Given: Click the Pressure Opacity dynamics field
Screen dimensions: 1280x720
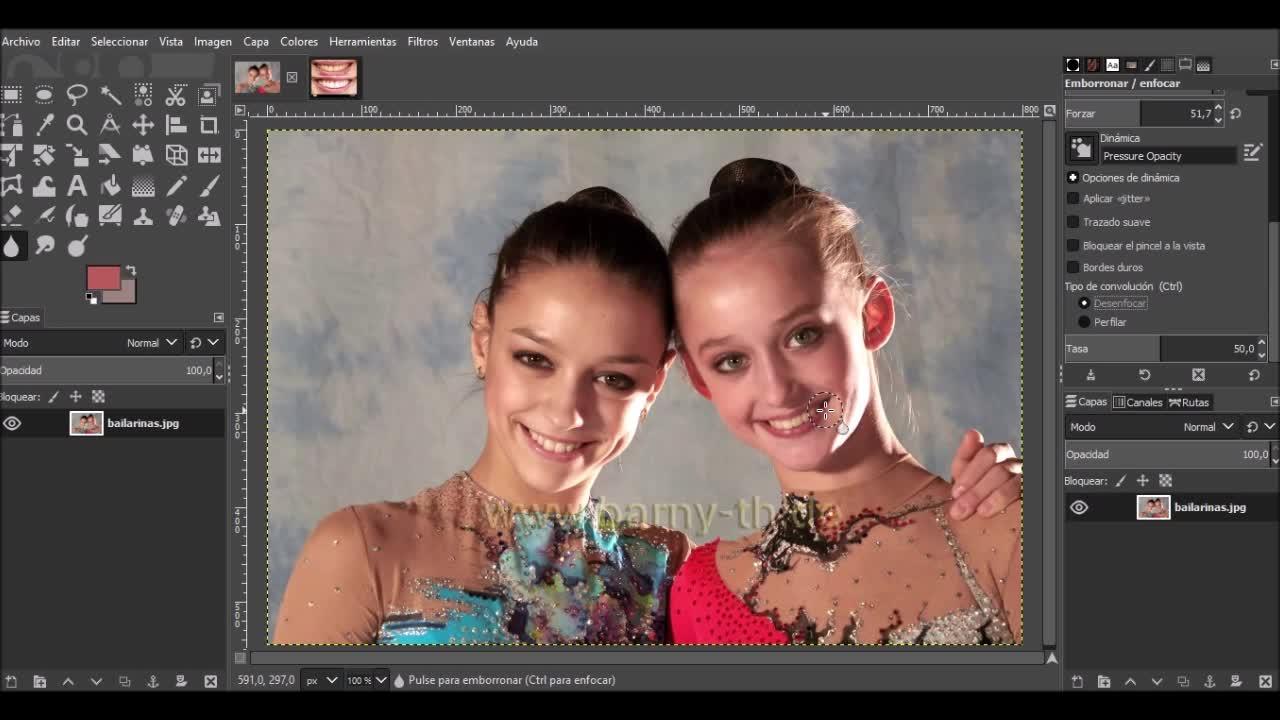Looking at the screenshot, I should click(1167, 156).
